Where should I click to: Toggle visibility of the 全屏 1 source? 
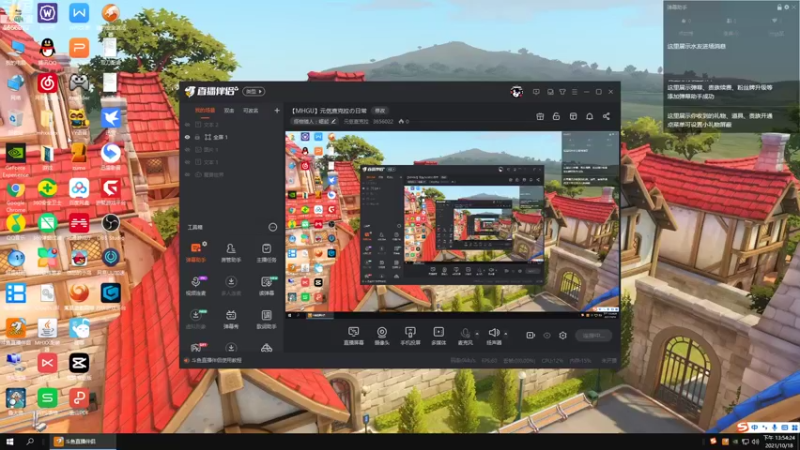pyautogui.click(x=187, y=137)
